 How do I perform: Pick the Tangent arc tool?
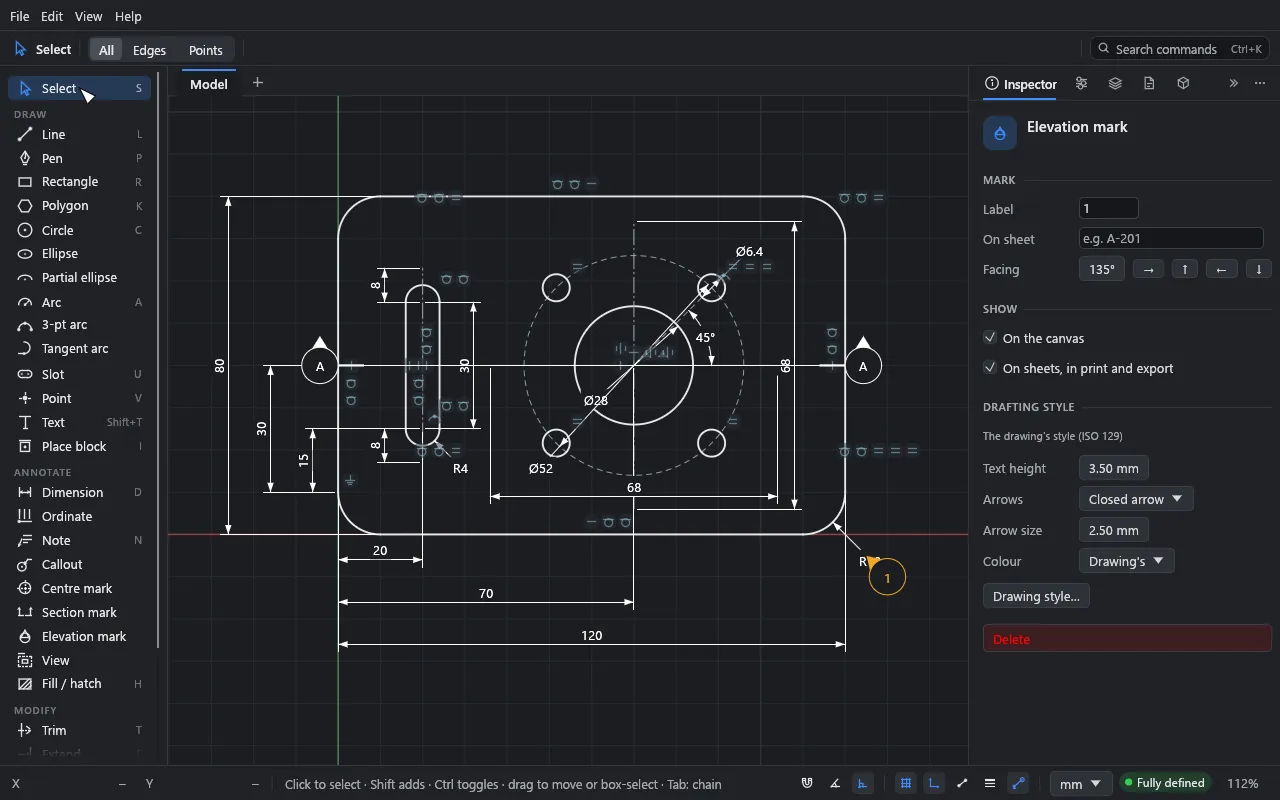80,349
